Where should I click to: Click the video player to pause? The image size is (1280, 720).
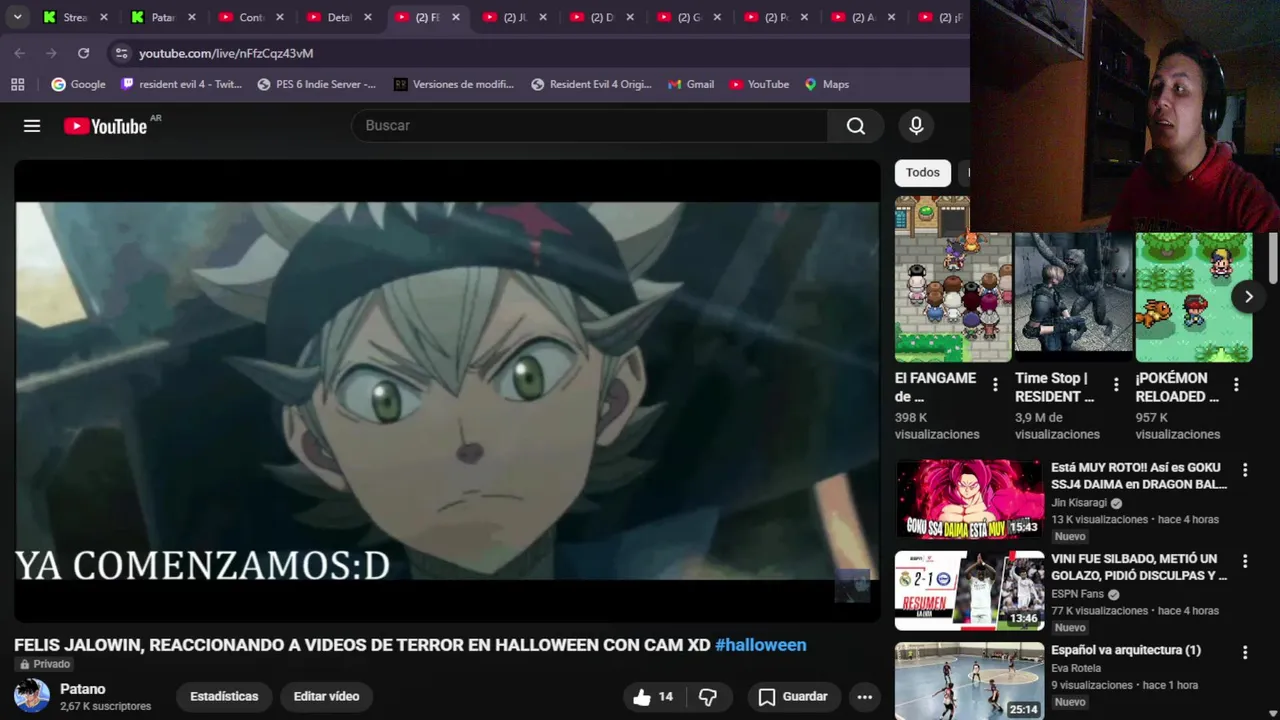click(447, 391)
